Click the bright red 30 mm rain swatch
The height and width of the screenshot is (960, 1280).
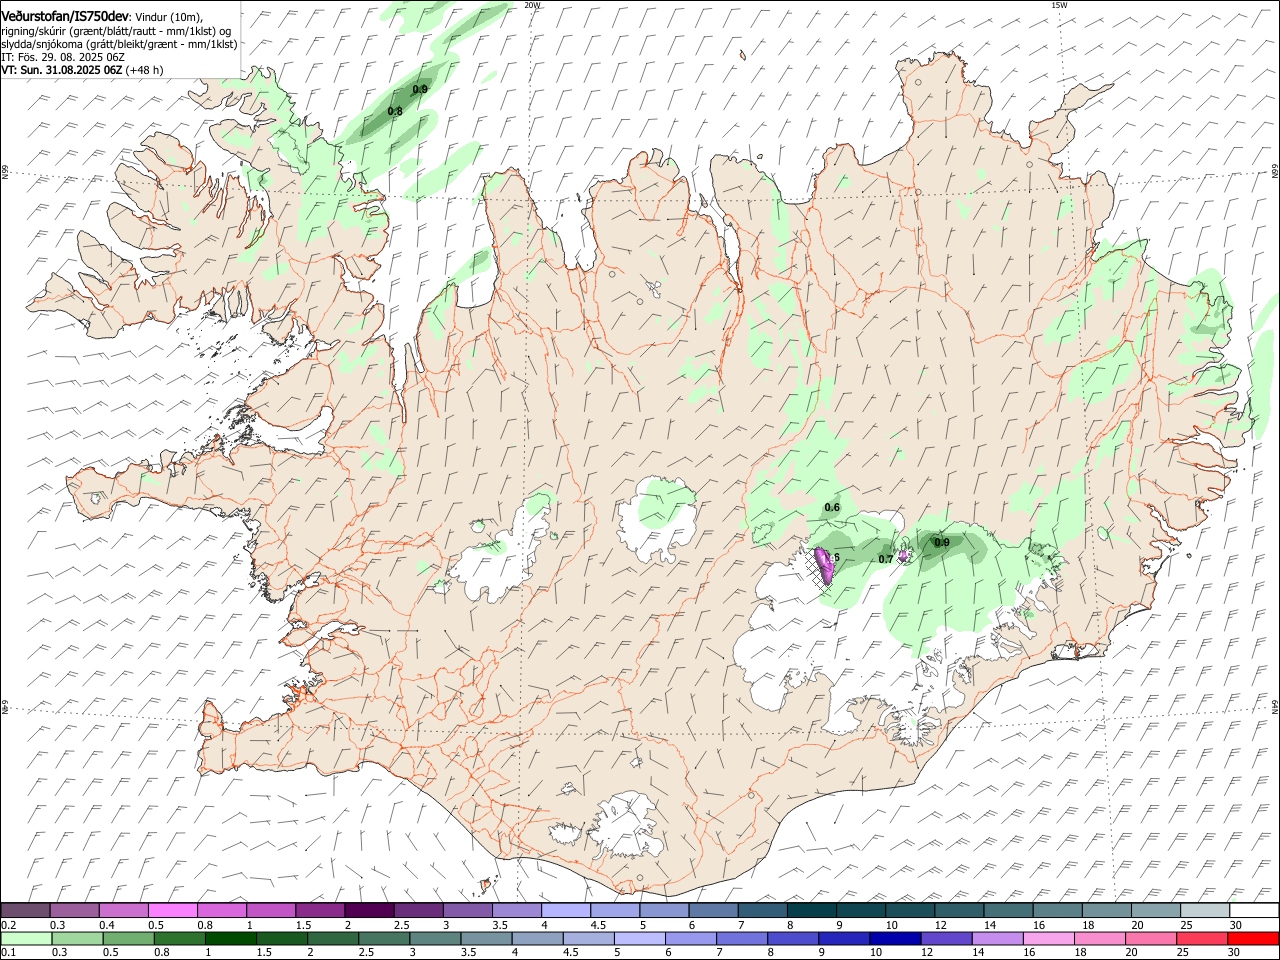coord(1253,938)
